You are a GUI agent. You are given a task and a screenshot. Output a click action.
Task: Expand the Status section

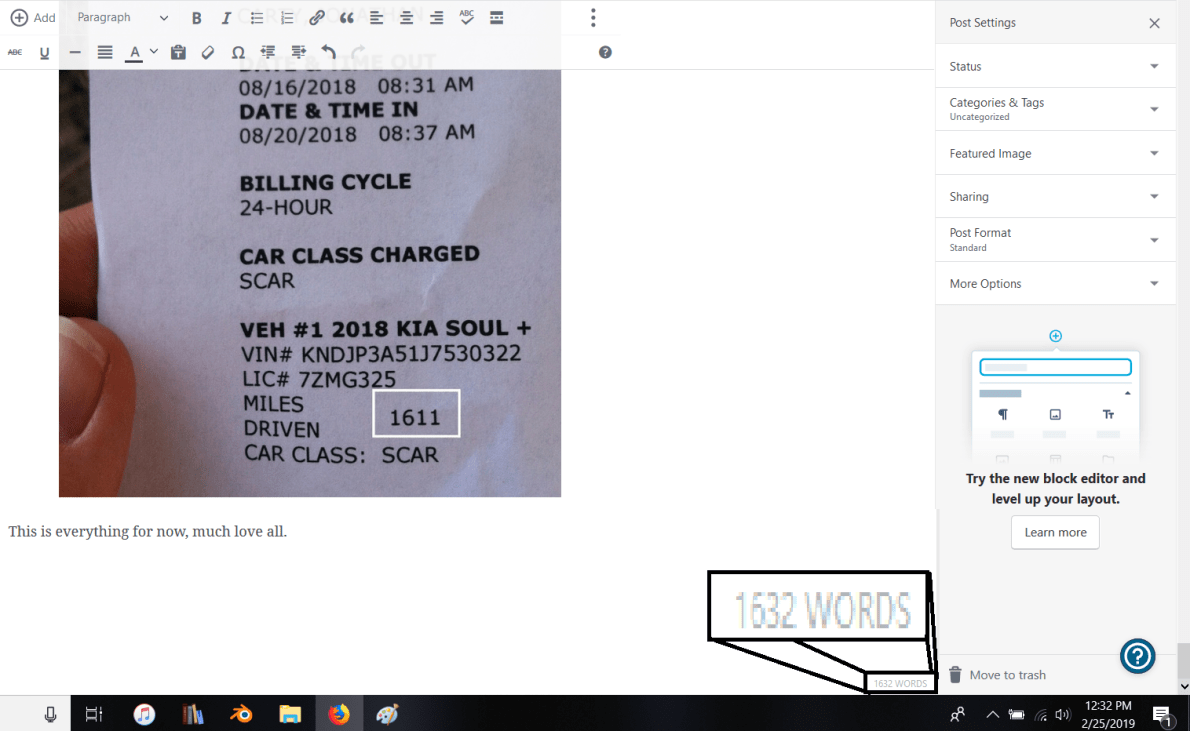[x=1055, y=66]
